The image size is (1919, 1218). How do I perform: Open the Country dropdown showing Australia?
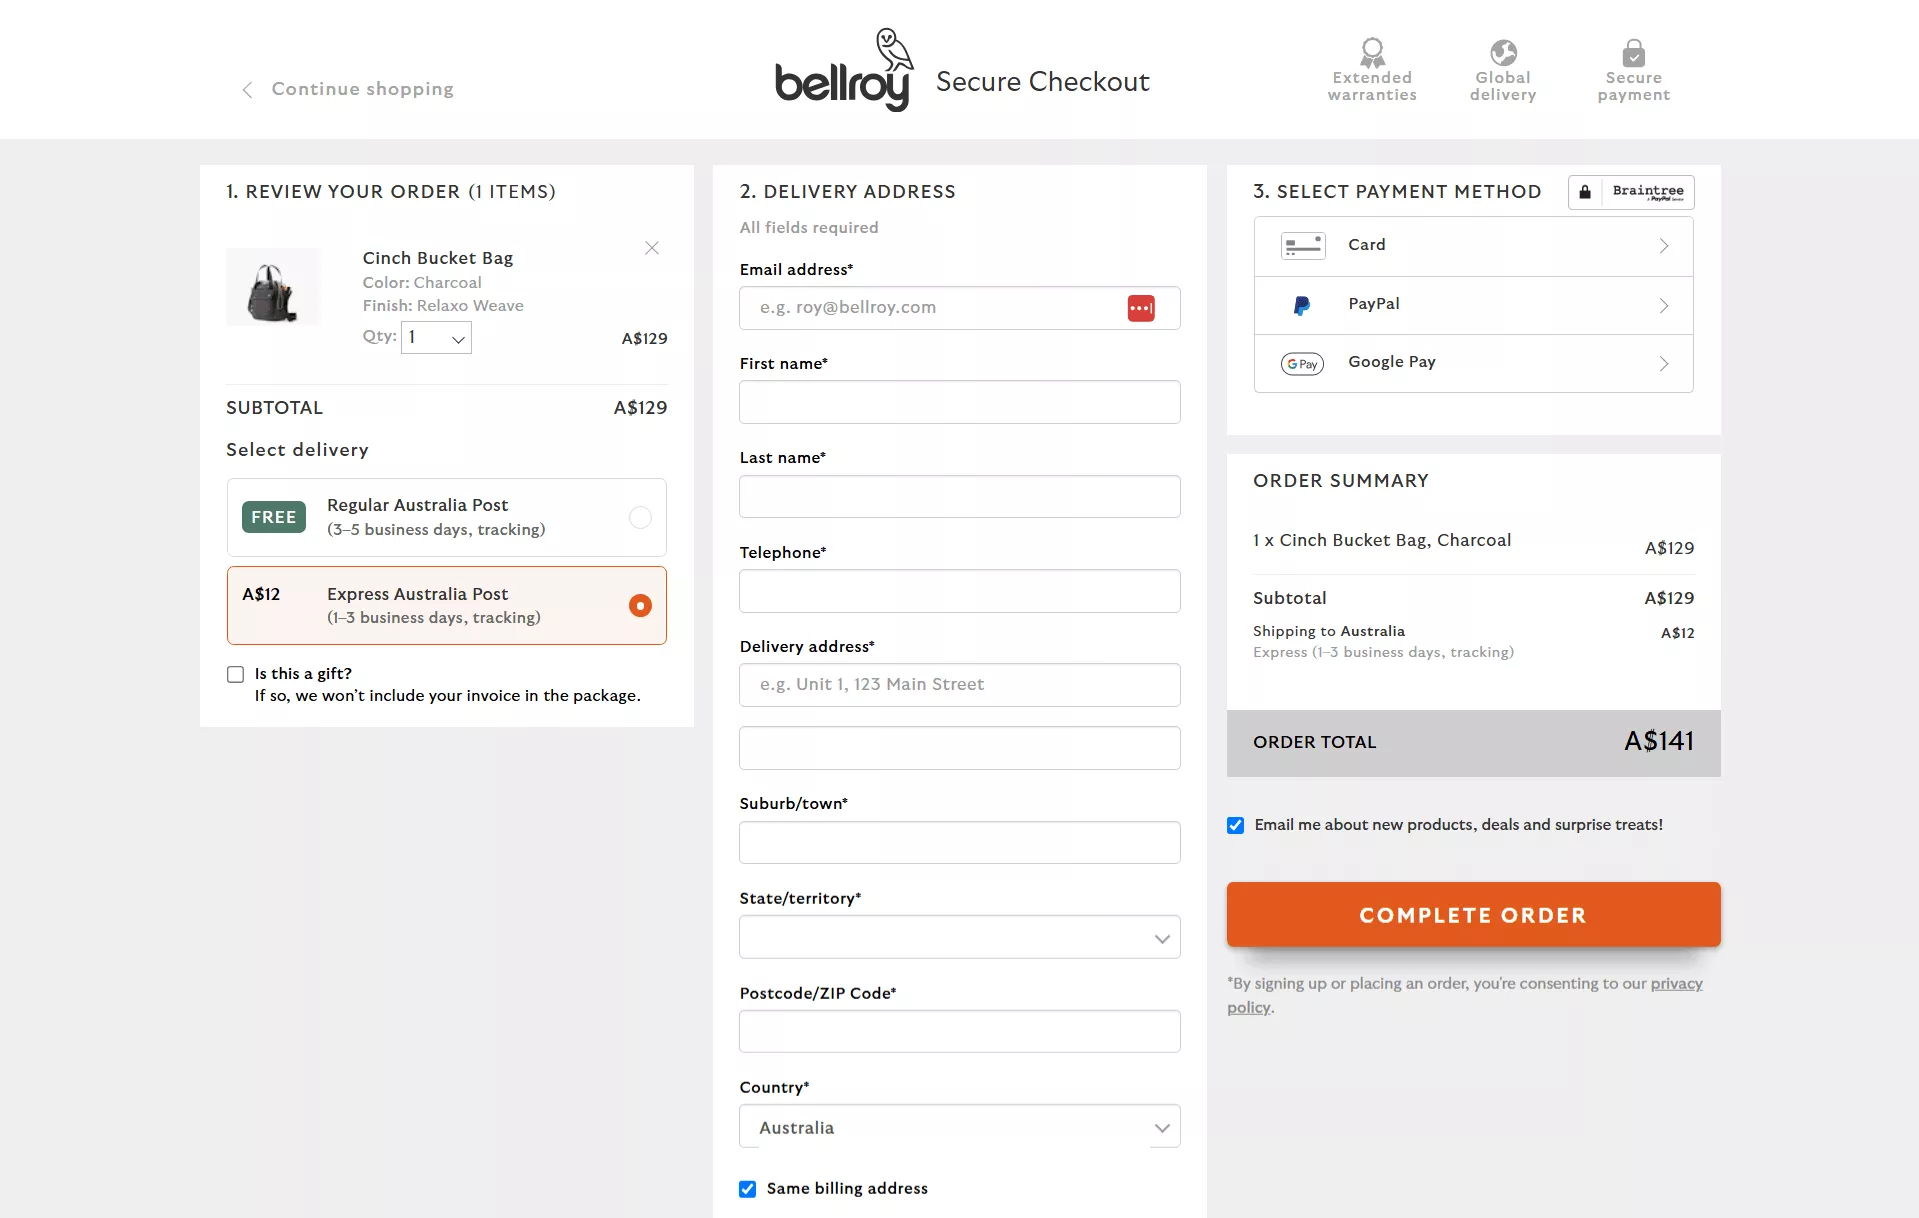(959, 1127)
